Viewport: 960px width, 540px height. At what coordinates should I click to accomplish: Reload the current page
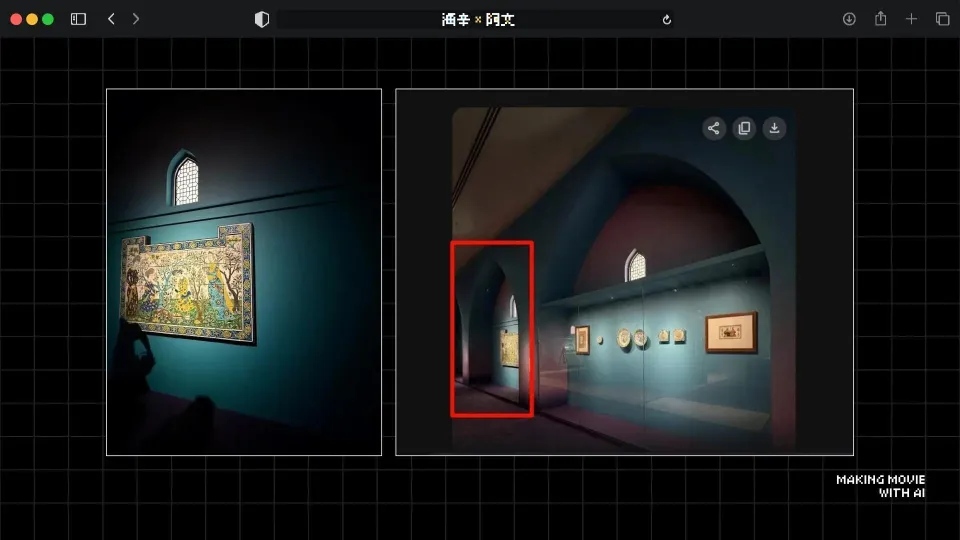tap(667, 19)
